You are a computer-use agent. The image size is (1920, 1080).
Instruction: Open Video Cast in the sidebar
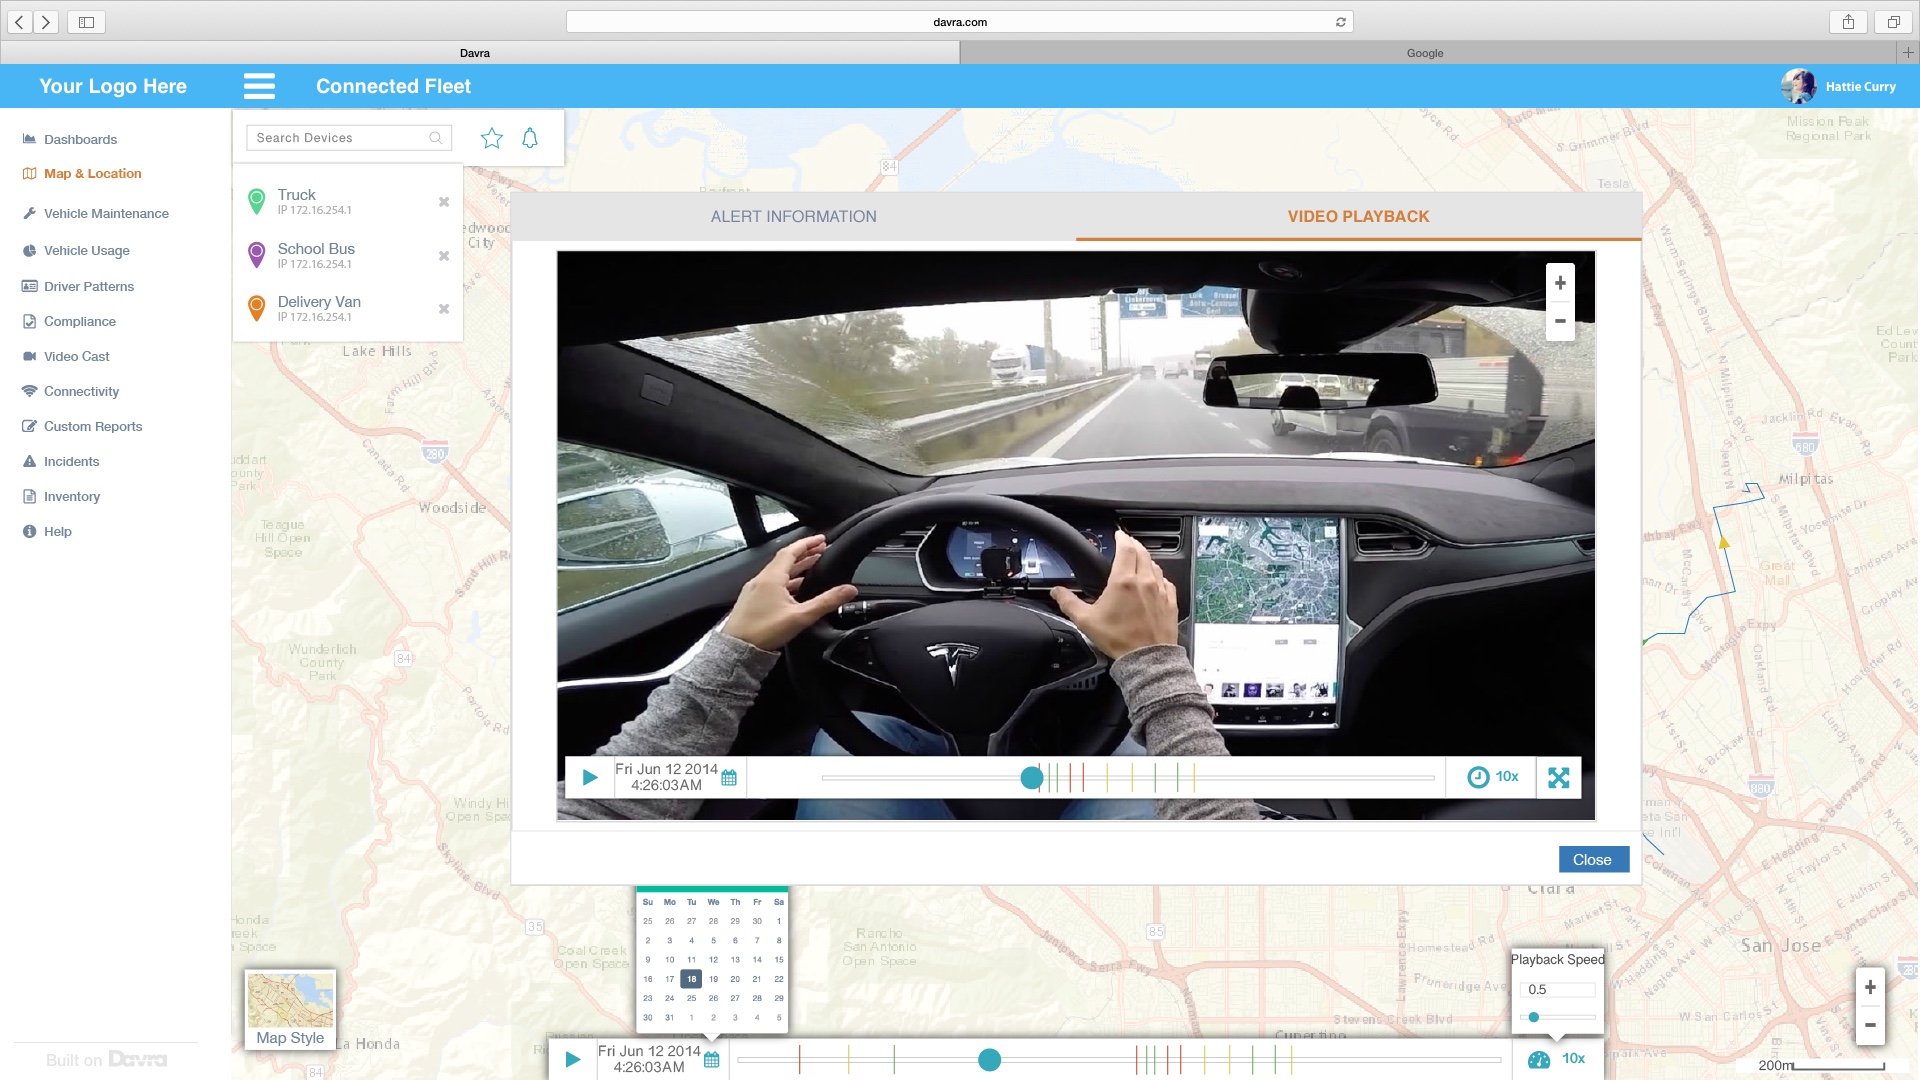point(66,356)
